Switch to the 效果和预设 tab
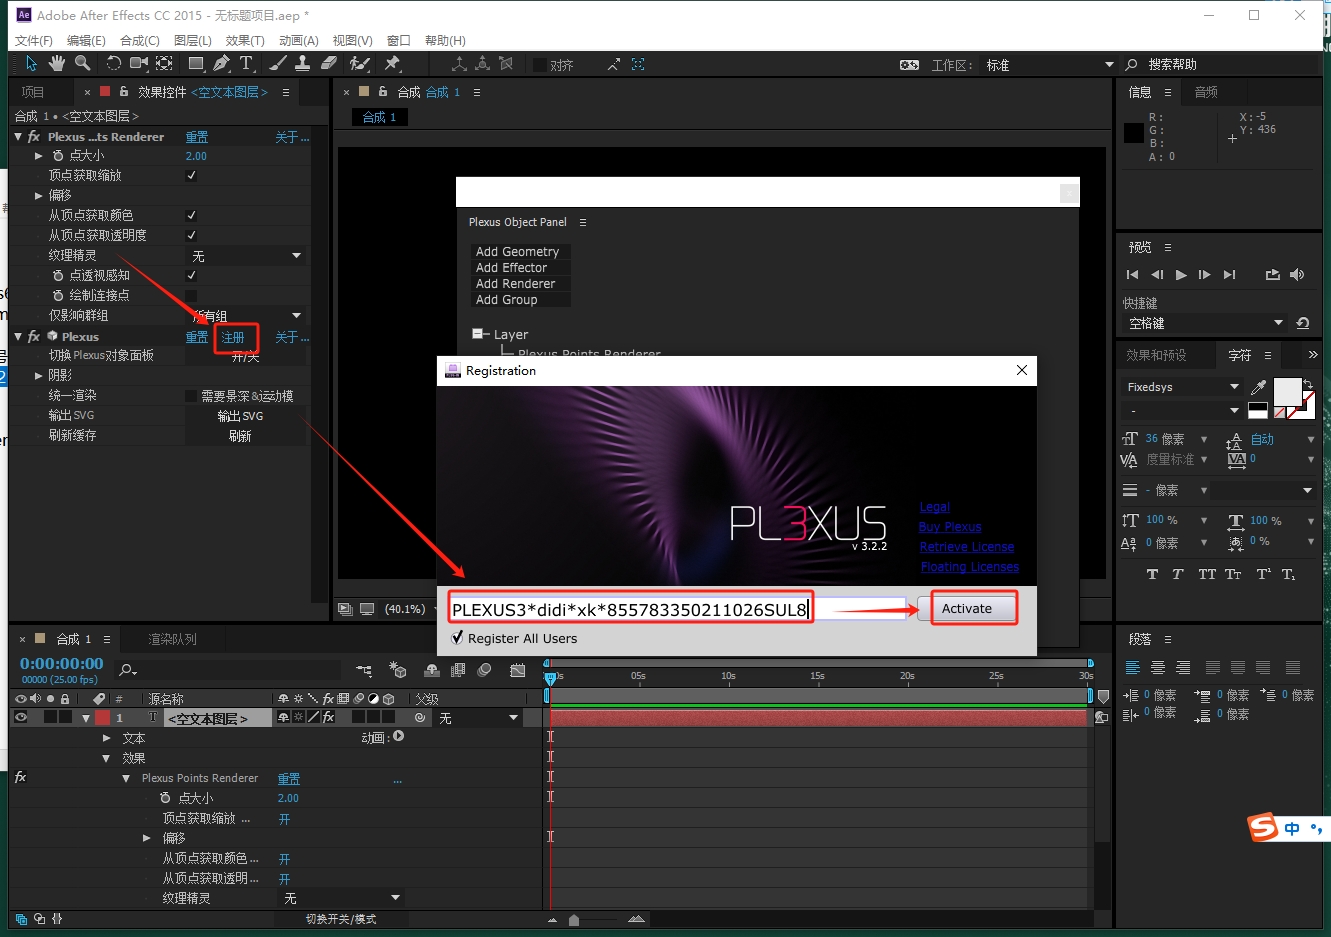 1156,355
